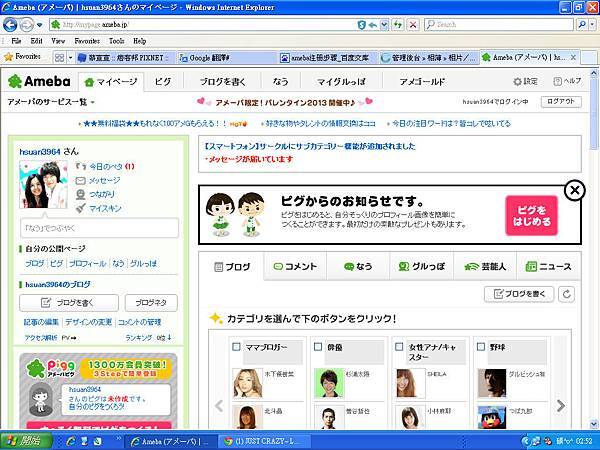
Task: Click the reload icon beside ブログを書く
Action: (x=567, y=294)
